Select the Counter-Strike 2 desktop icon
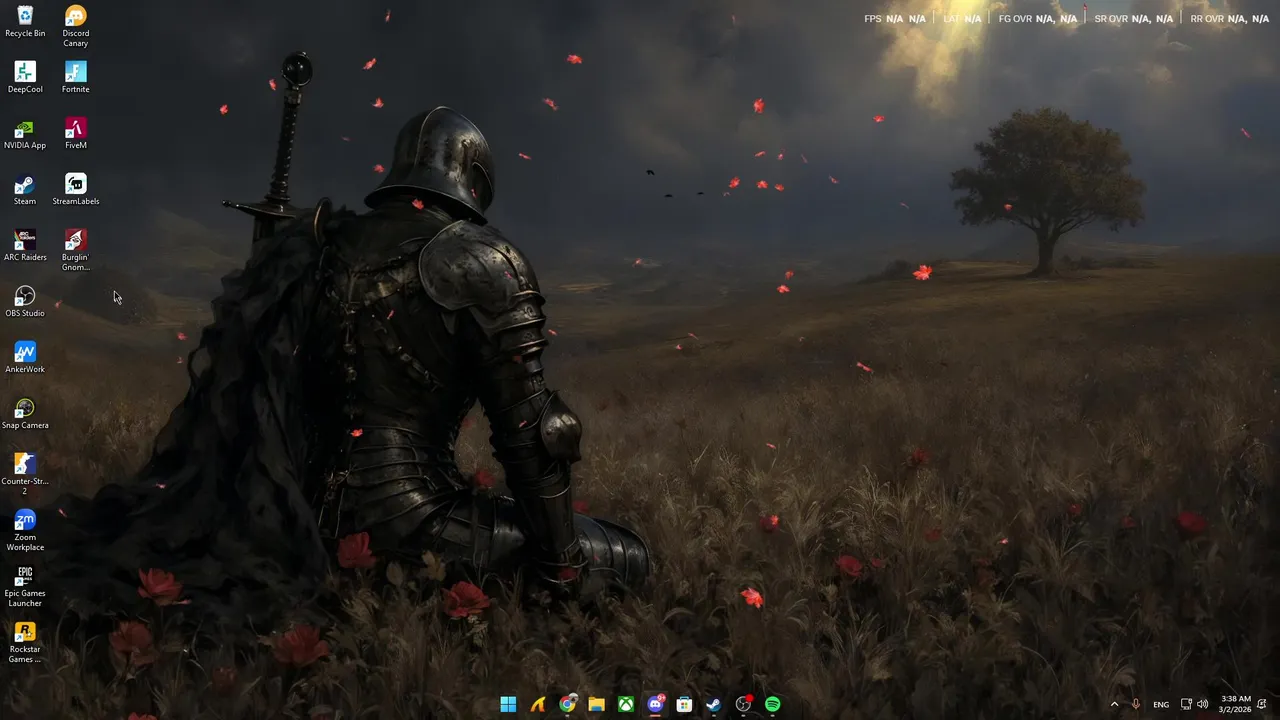 [x=25, y=474]
